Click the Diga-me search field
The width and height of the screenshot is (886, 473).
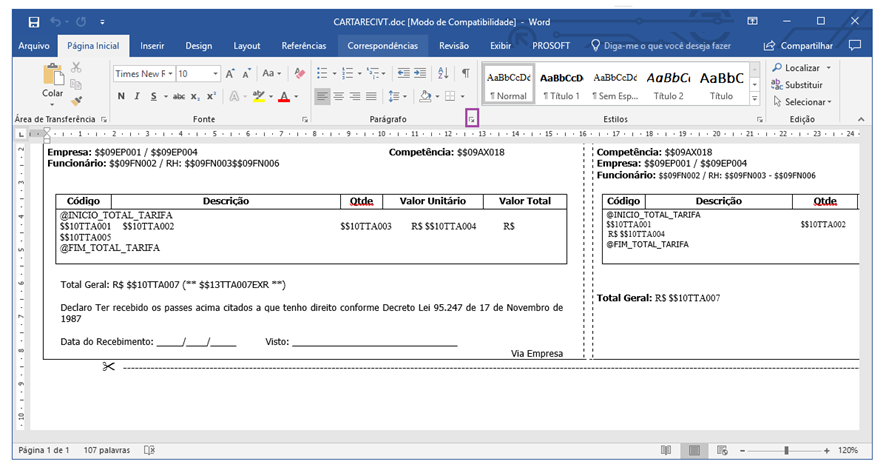tap(661, 46)
